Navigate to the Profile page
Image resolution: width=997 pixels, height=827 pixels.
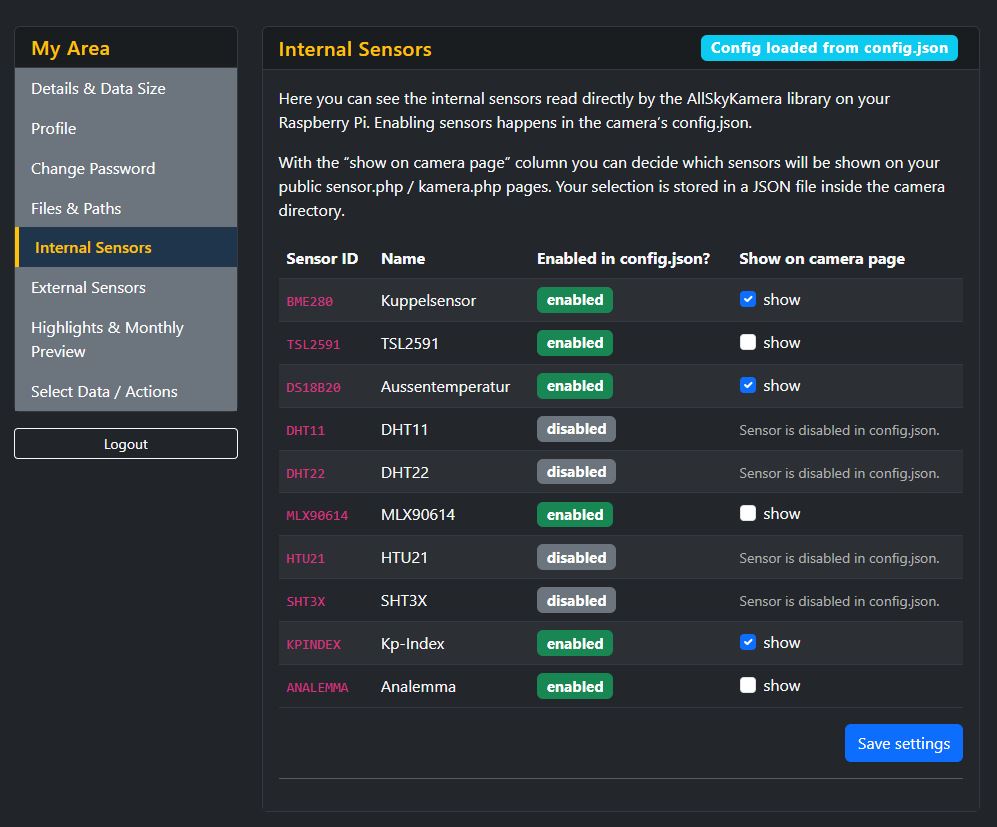pyautogui.click(x=53, y=128)
